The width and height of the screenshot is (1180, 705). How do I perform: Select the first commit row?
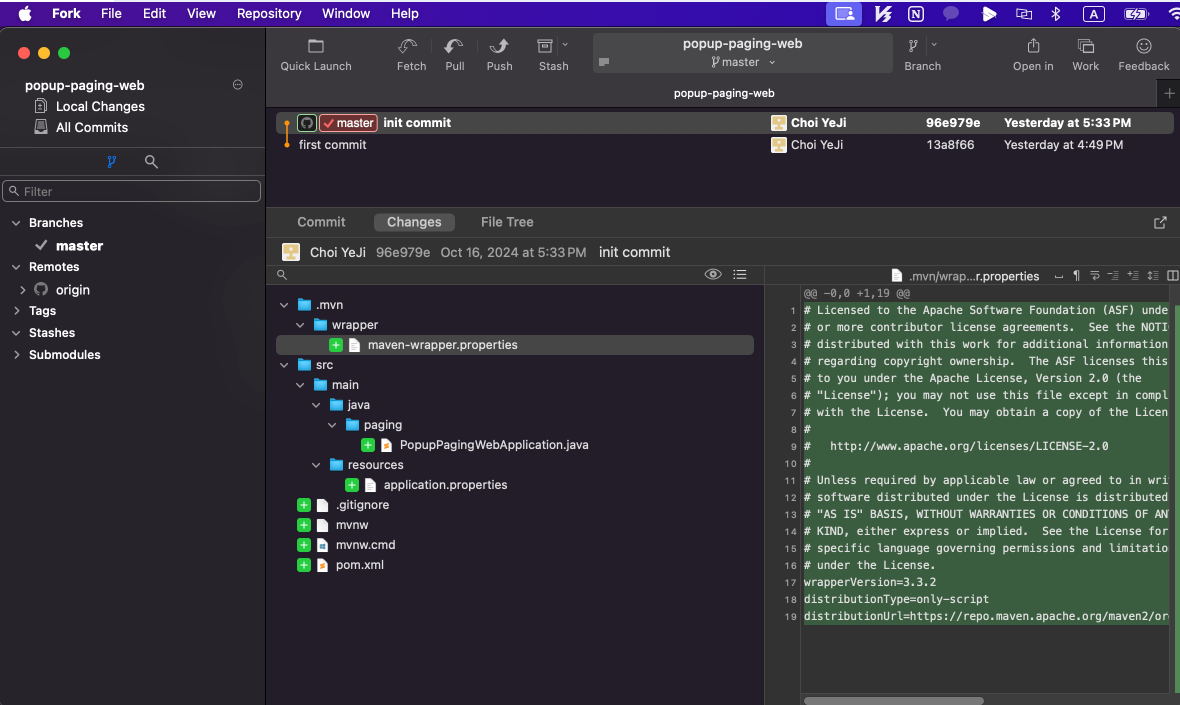(x=723, y=144)
